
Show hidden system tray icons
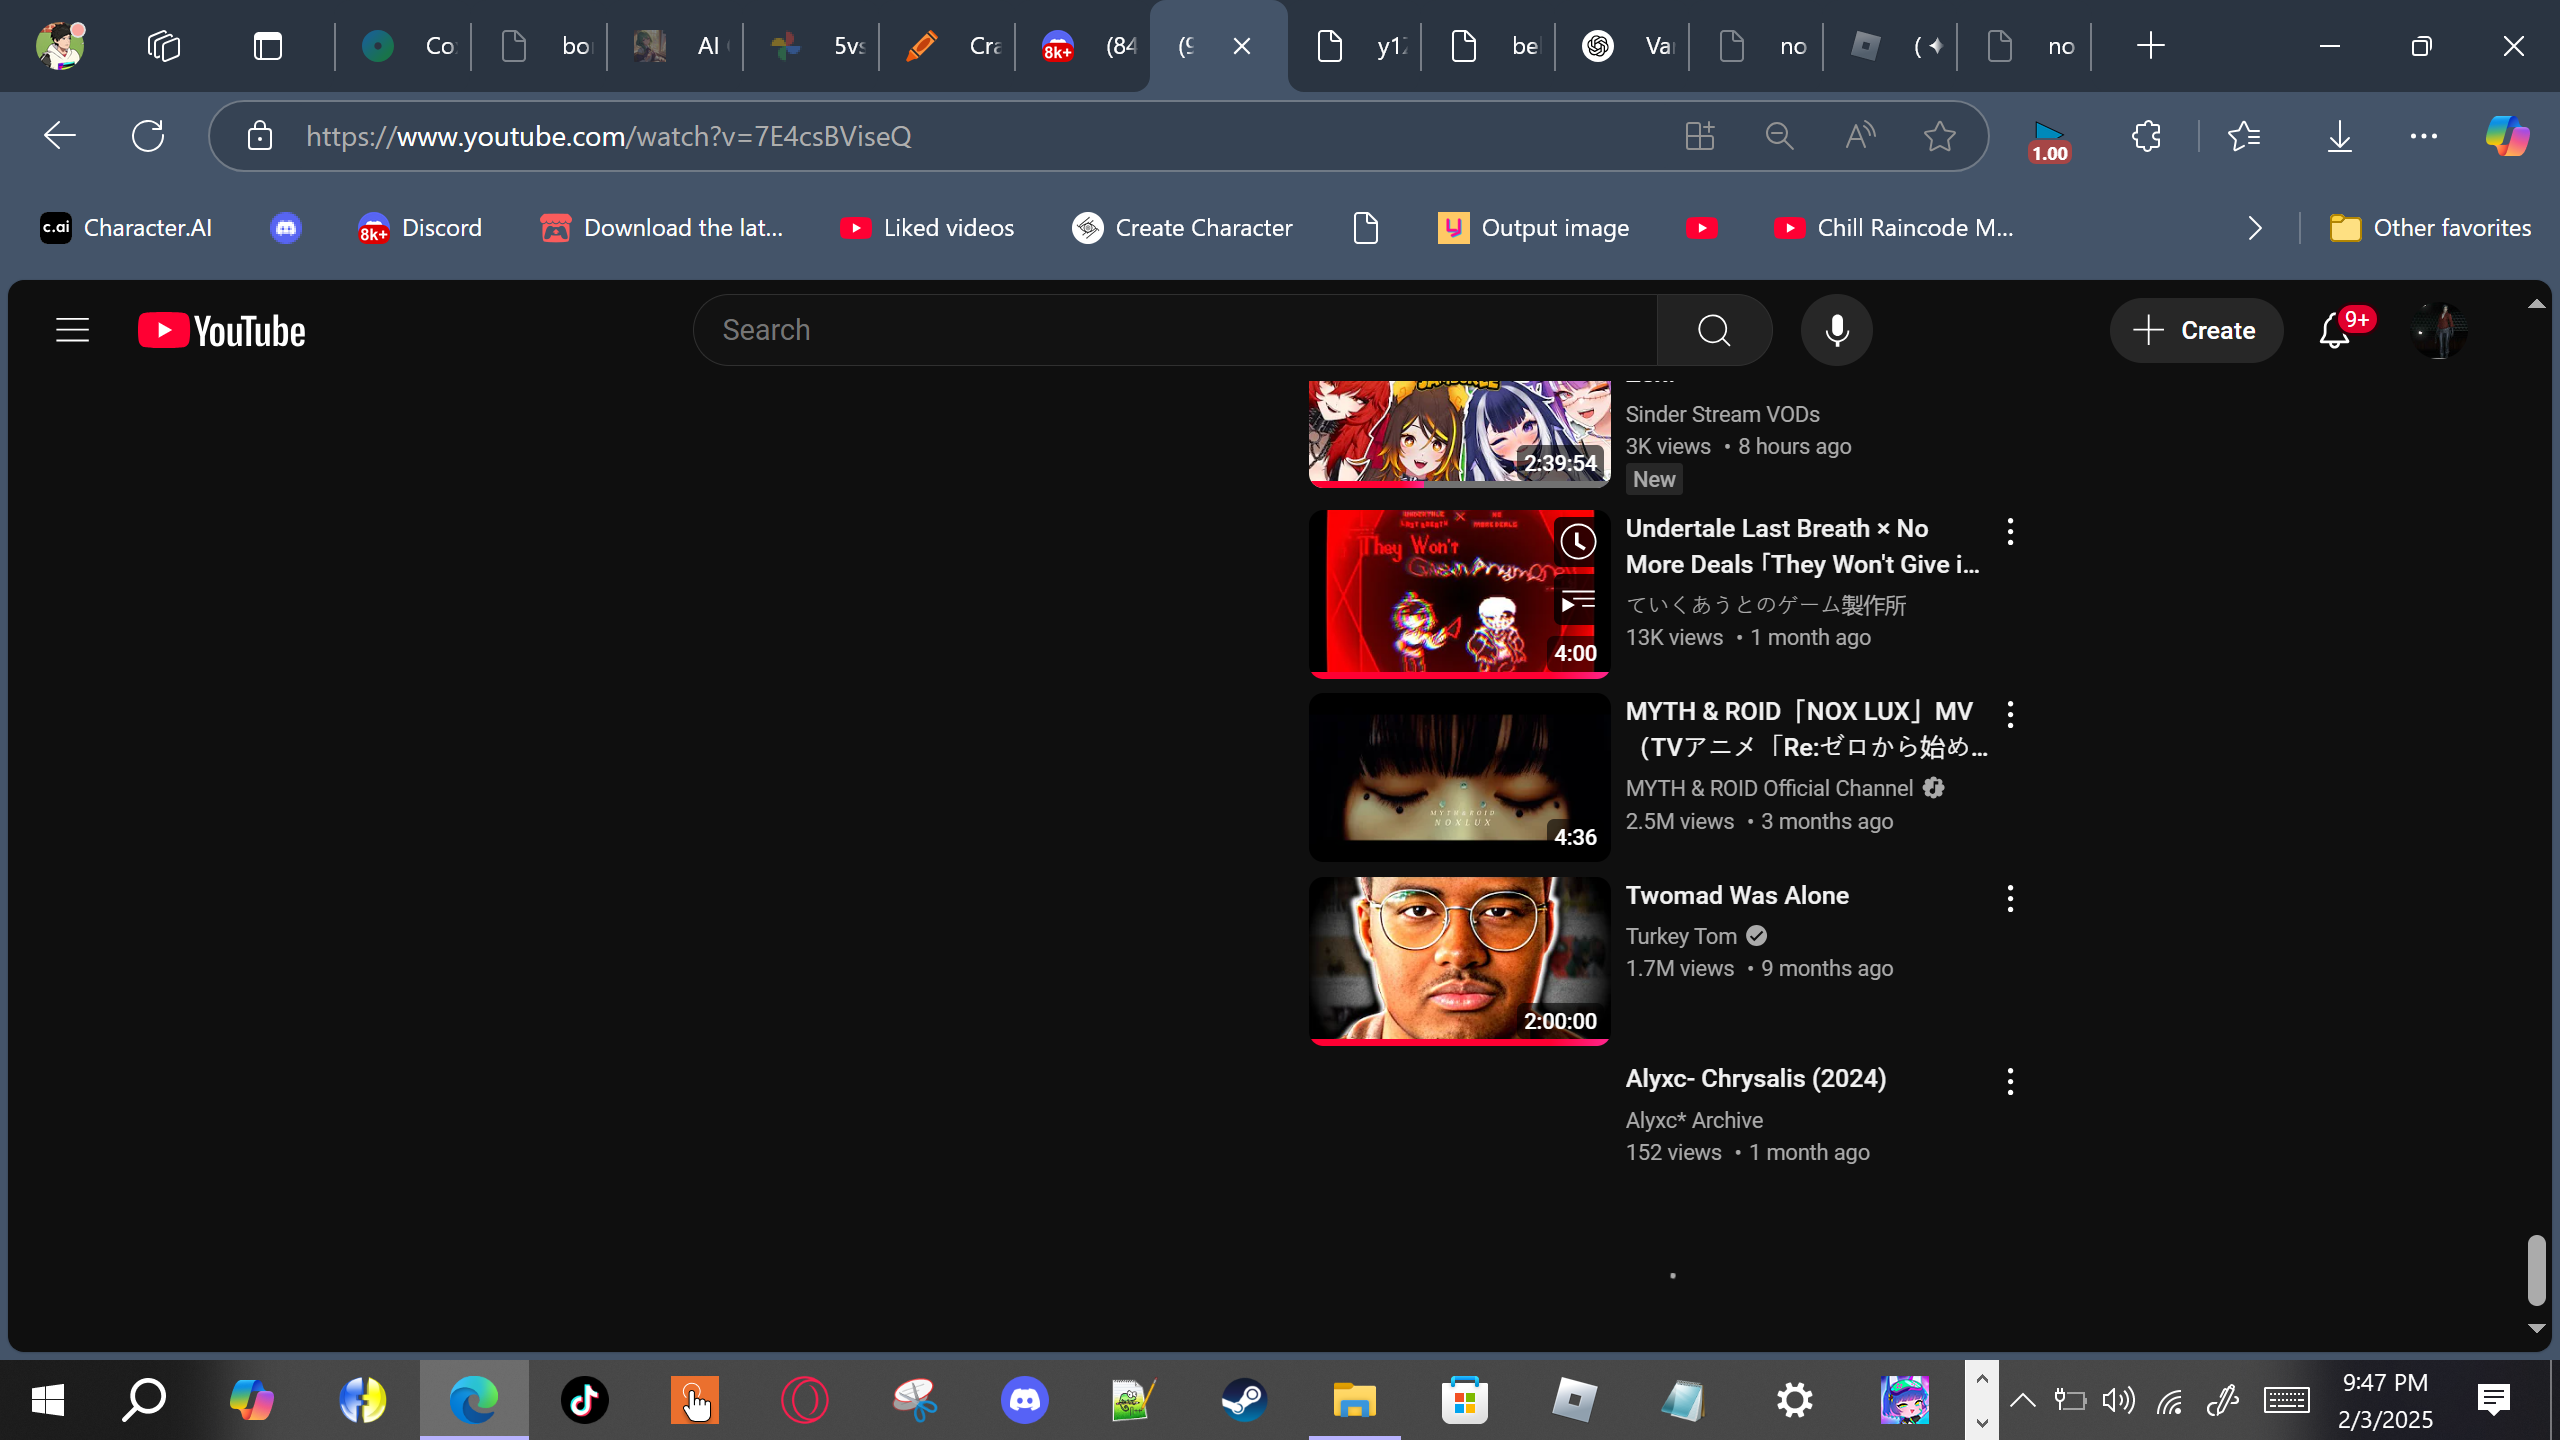tap(2023, 1400)
